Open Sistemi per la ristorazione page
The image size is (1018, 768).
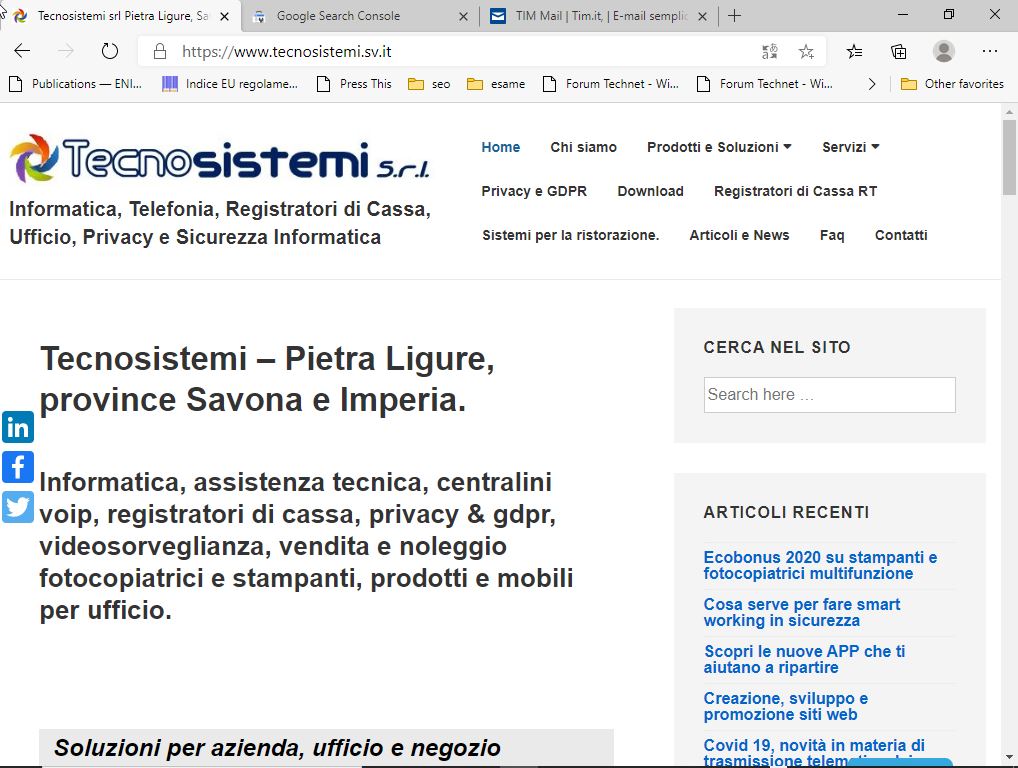[x=571, y=236]
